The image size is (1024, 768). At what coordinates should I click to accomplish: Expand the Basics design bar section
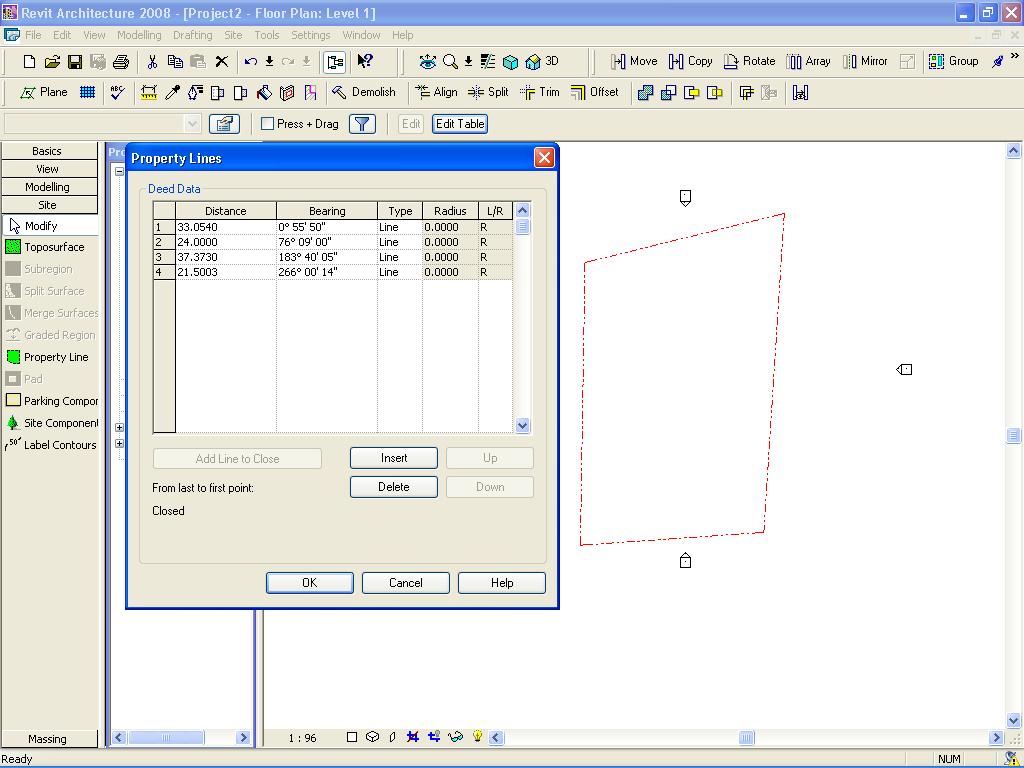point(47,151)
